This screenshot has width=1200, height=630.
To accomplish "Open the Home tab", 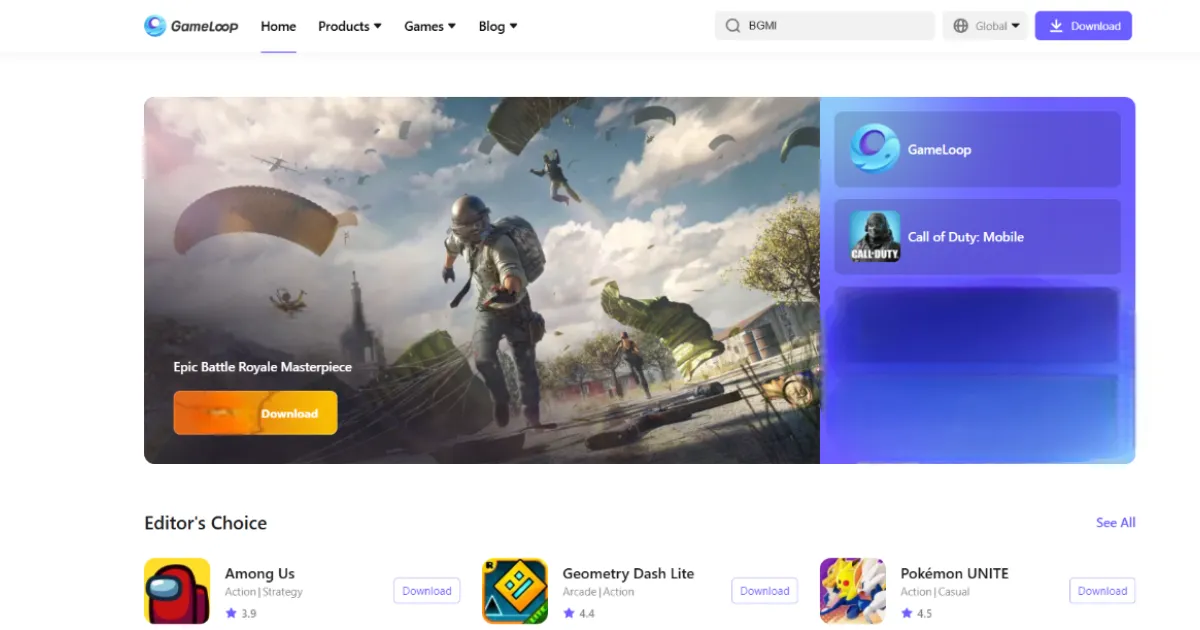I will click(278, 26).
